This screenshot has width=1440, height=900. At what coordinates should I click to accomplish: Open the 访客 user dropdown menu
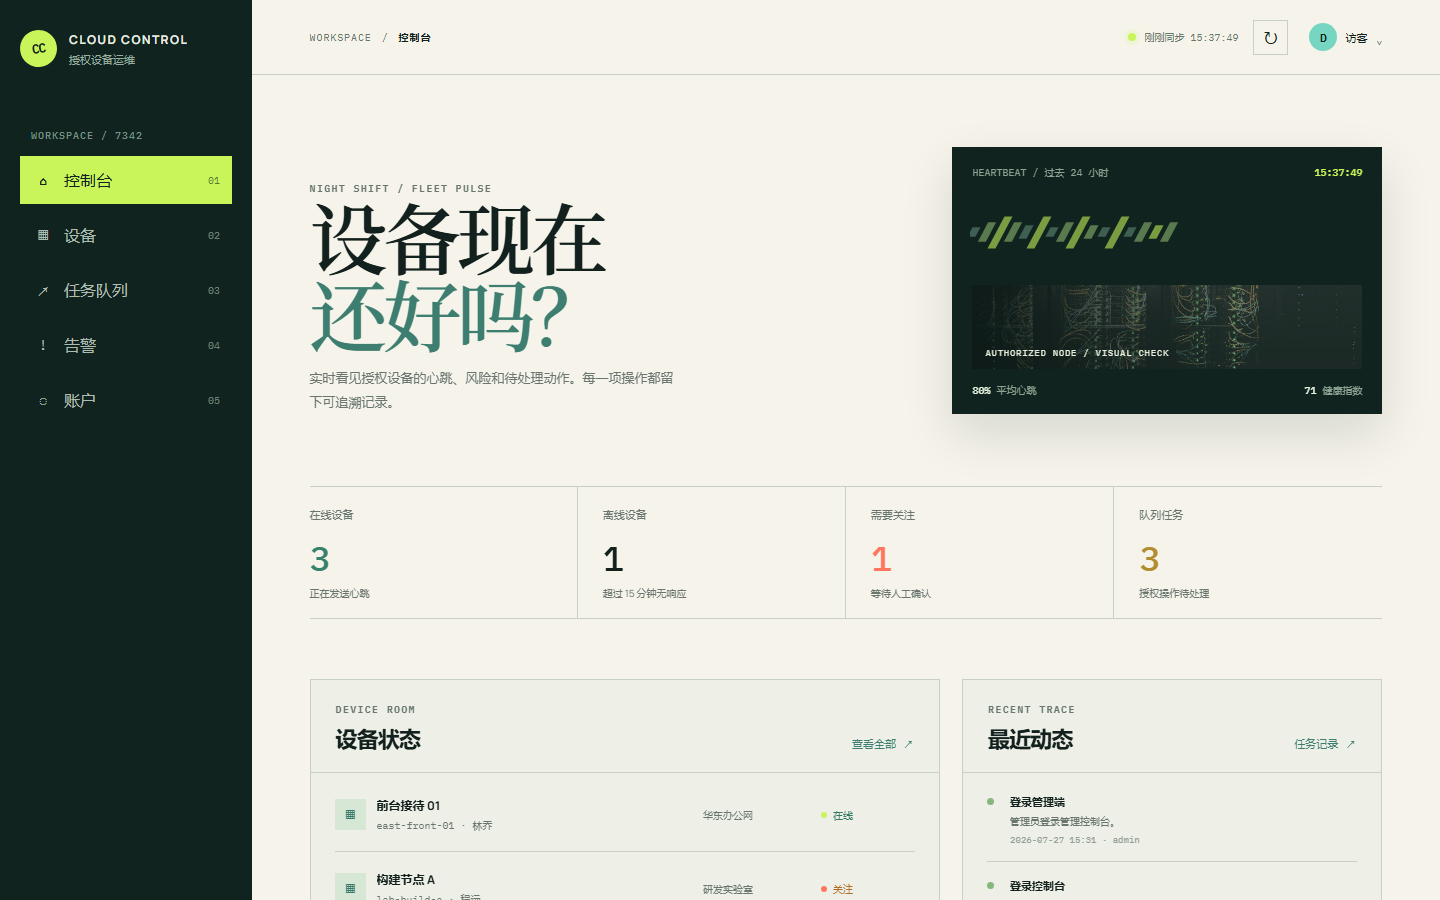pyautogui.click(x=1345, y=38)
